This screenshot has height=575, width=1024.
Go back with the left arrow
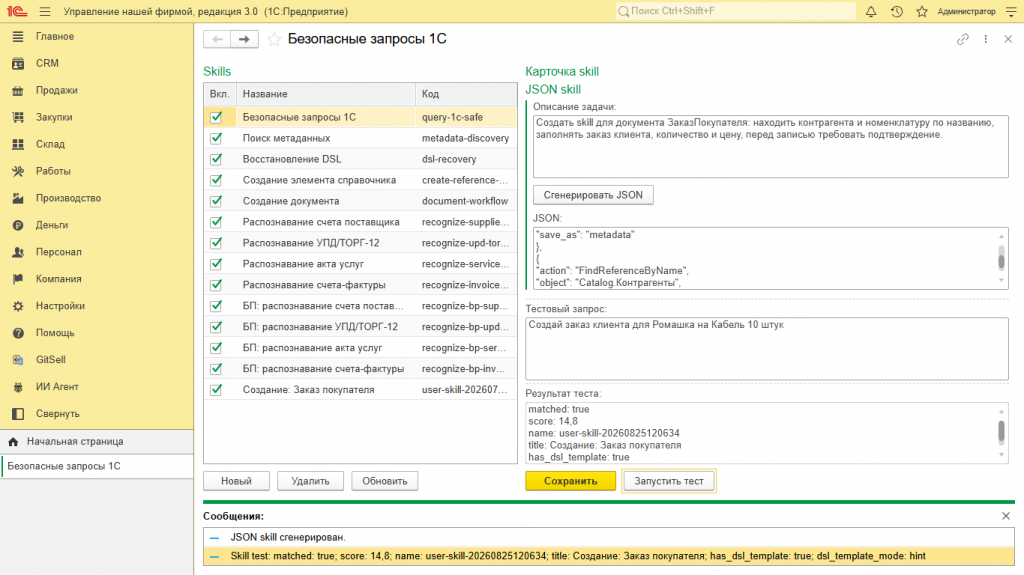point(217,39)
